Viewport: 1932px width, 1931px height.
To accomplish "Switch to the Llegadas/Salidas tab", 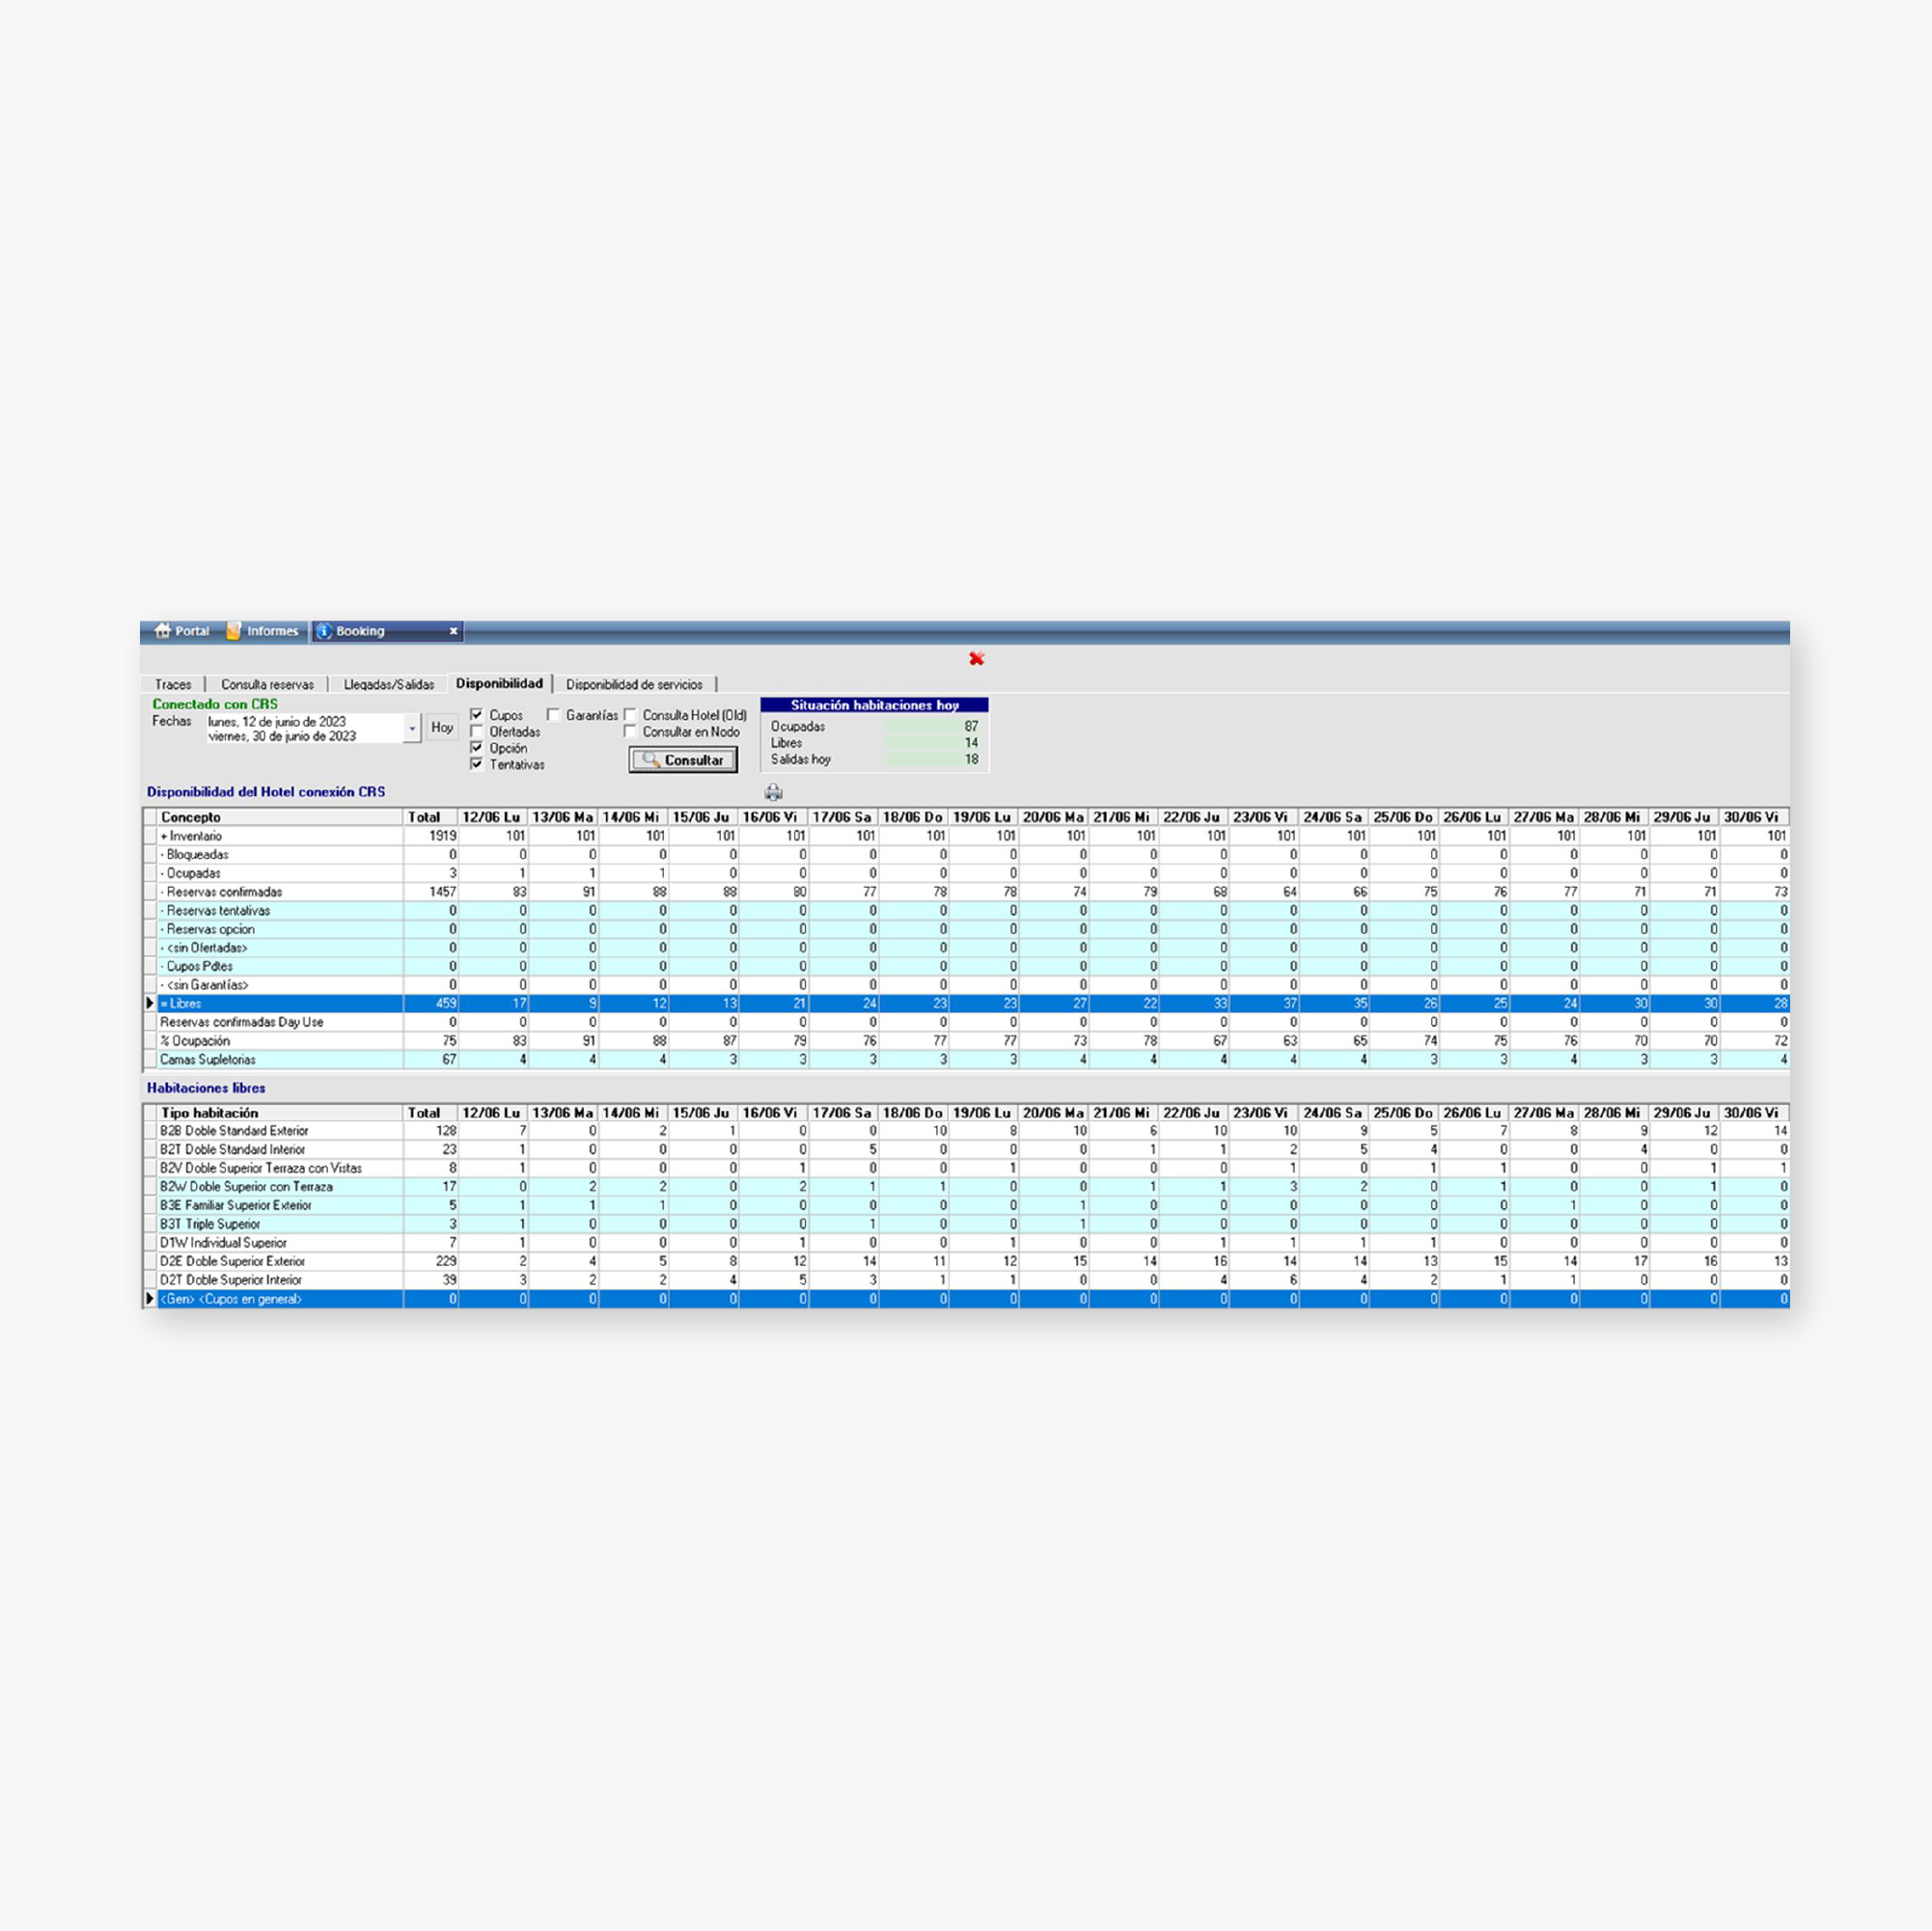I will click(x=389, y=684).
